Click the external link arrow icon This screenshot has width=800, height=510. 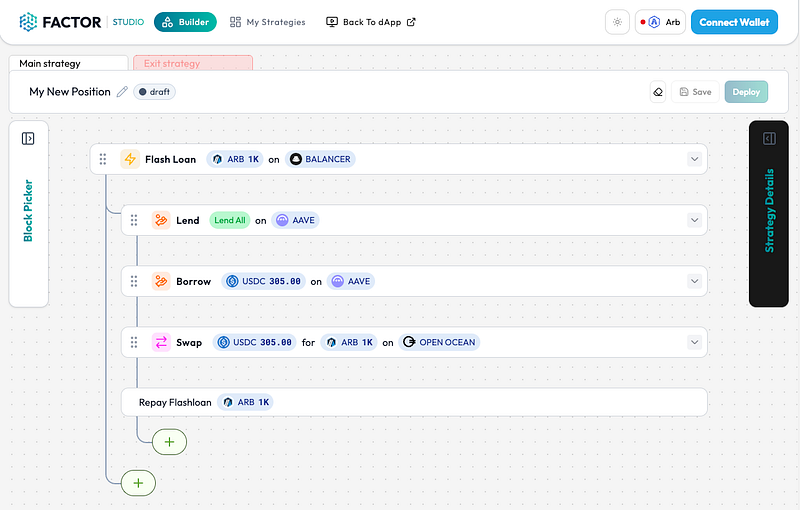411,22
